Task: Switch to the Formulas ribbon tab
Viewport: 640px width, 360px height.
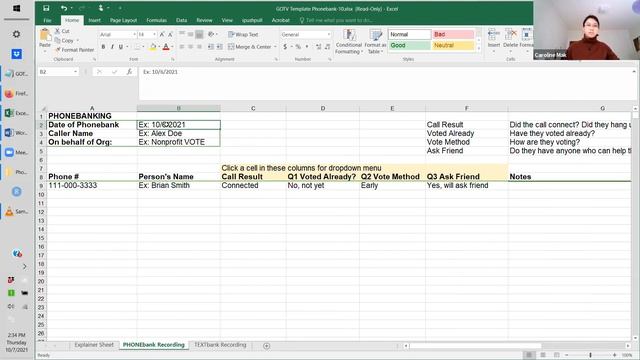Action: [x=156, y=20]
